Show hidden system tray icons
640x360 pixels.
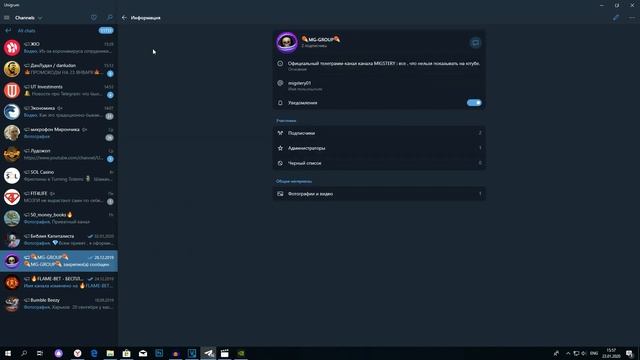(x=568, y=353)
